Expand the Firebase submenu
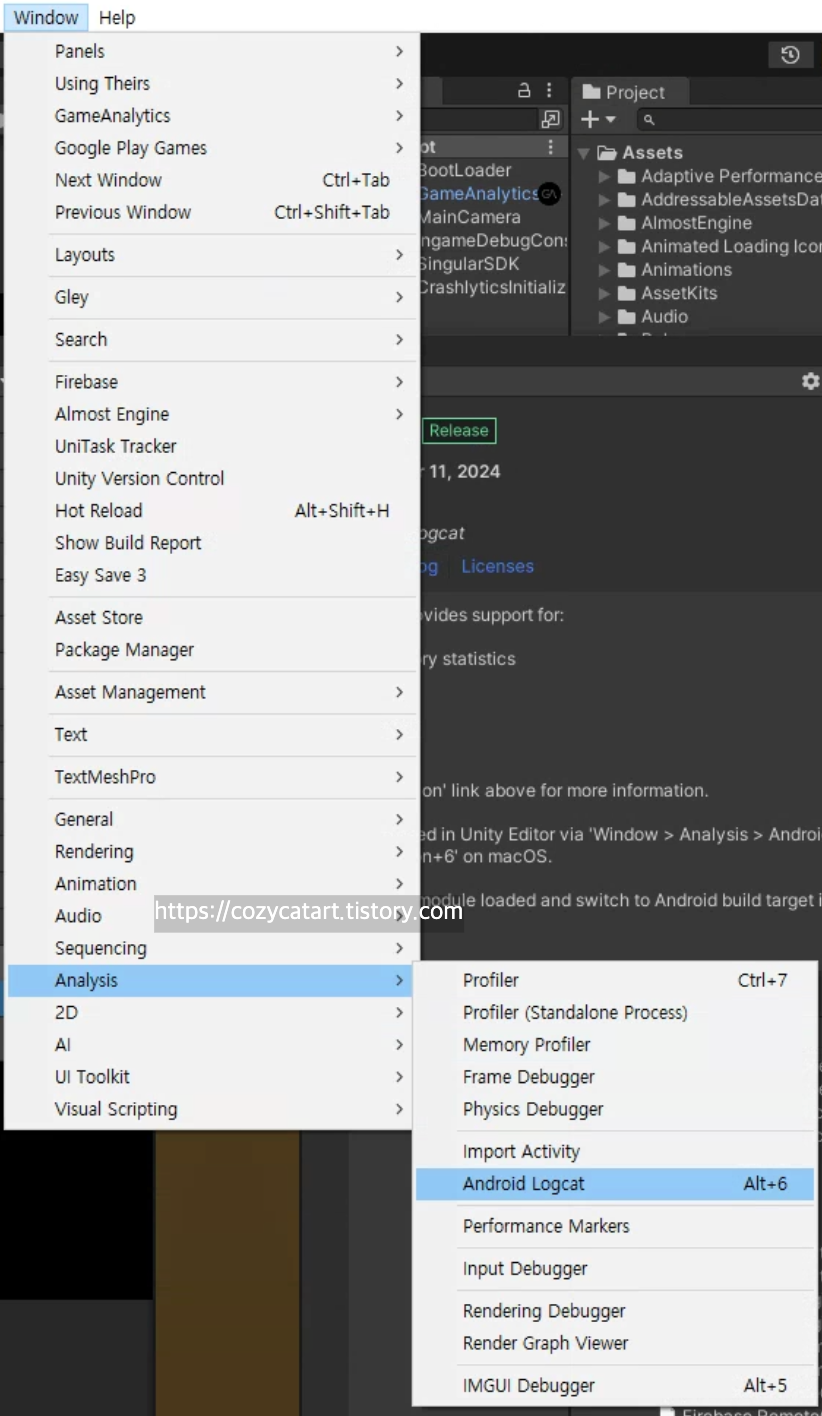 pyautogui.click(x=212, y=382)
